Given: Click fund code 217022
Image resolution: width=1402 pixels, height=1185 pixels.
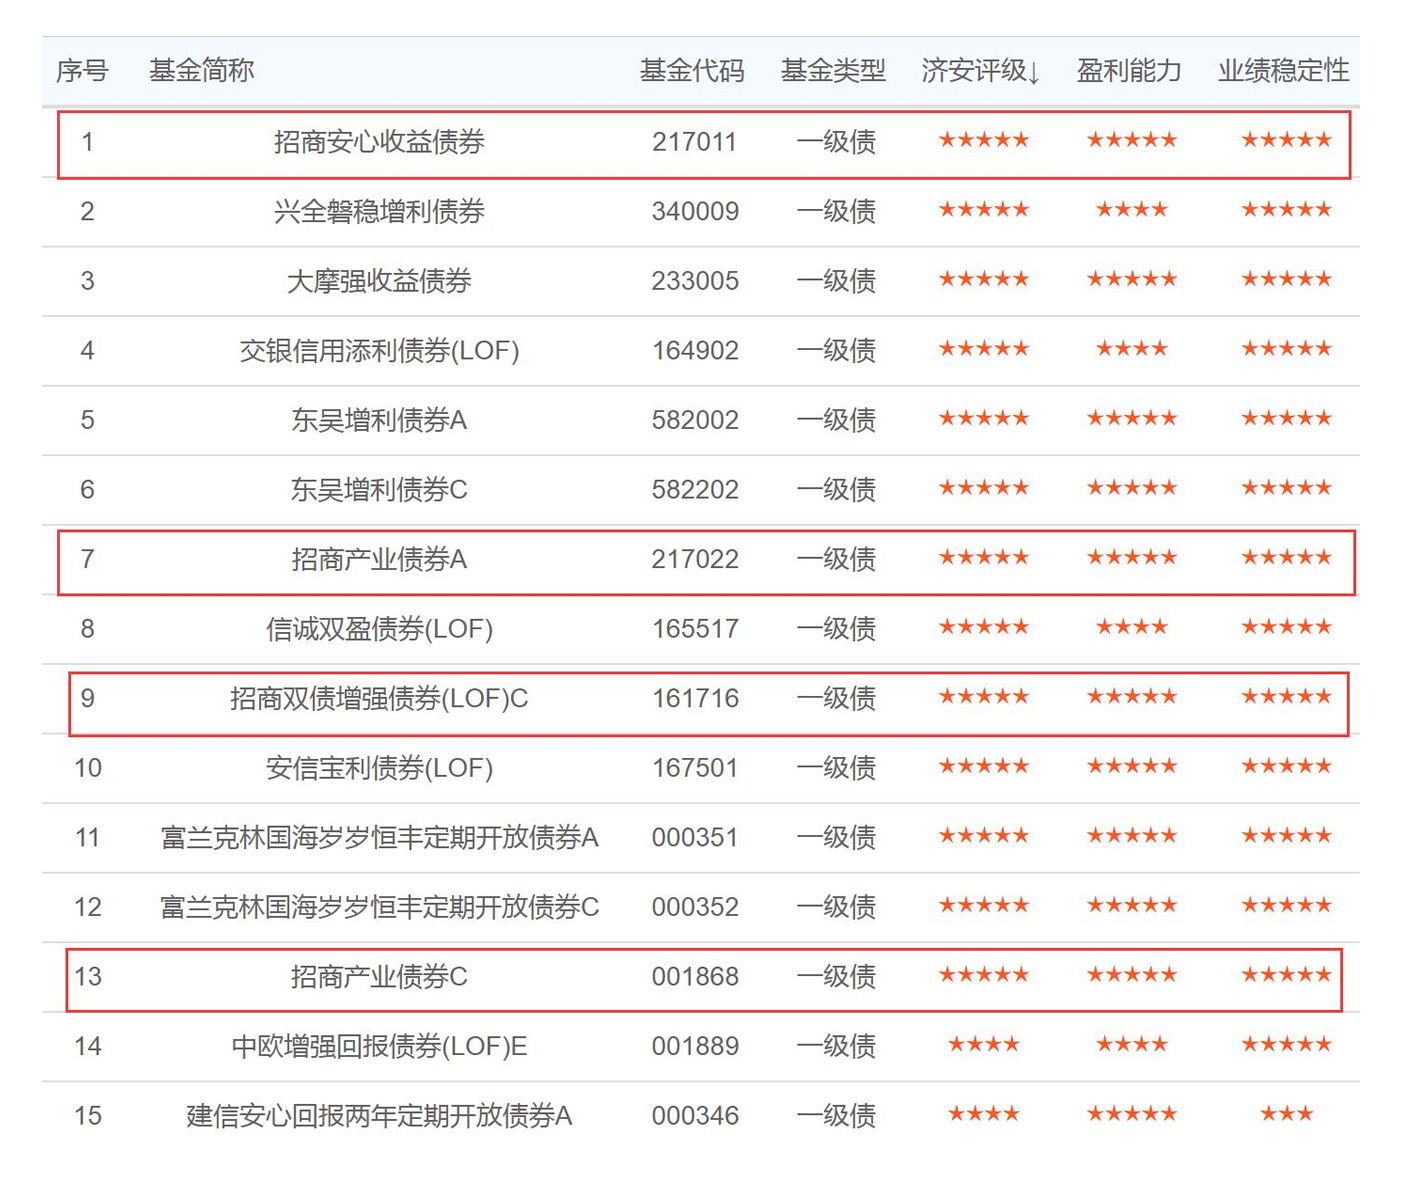Looking at the screenshot, I should click(695, 559).
